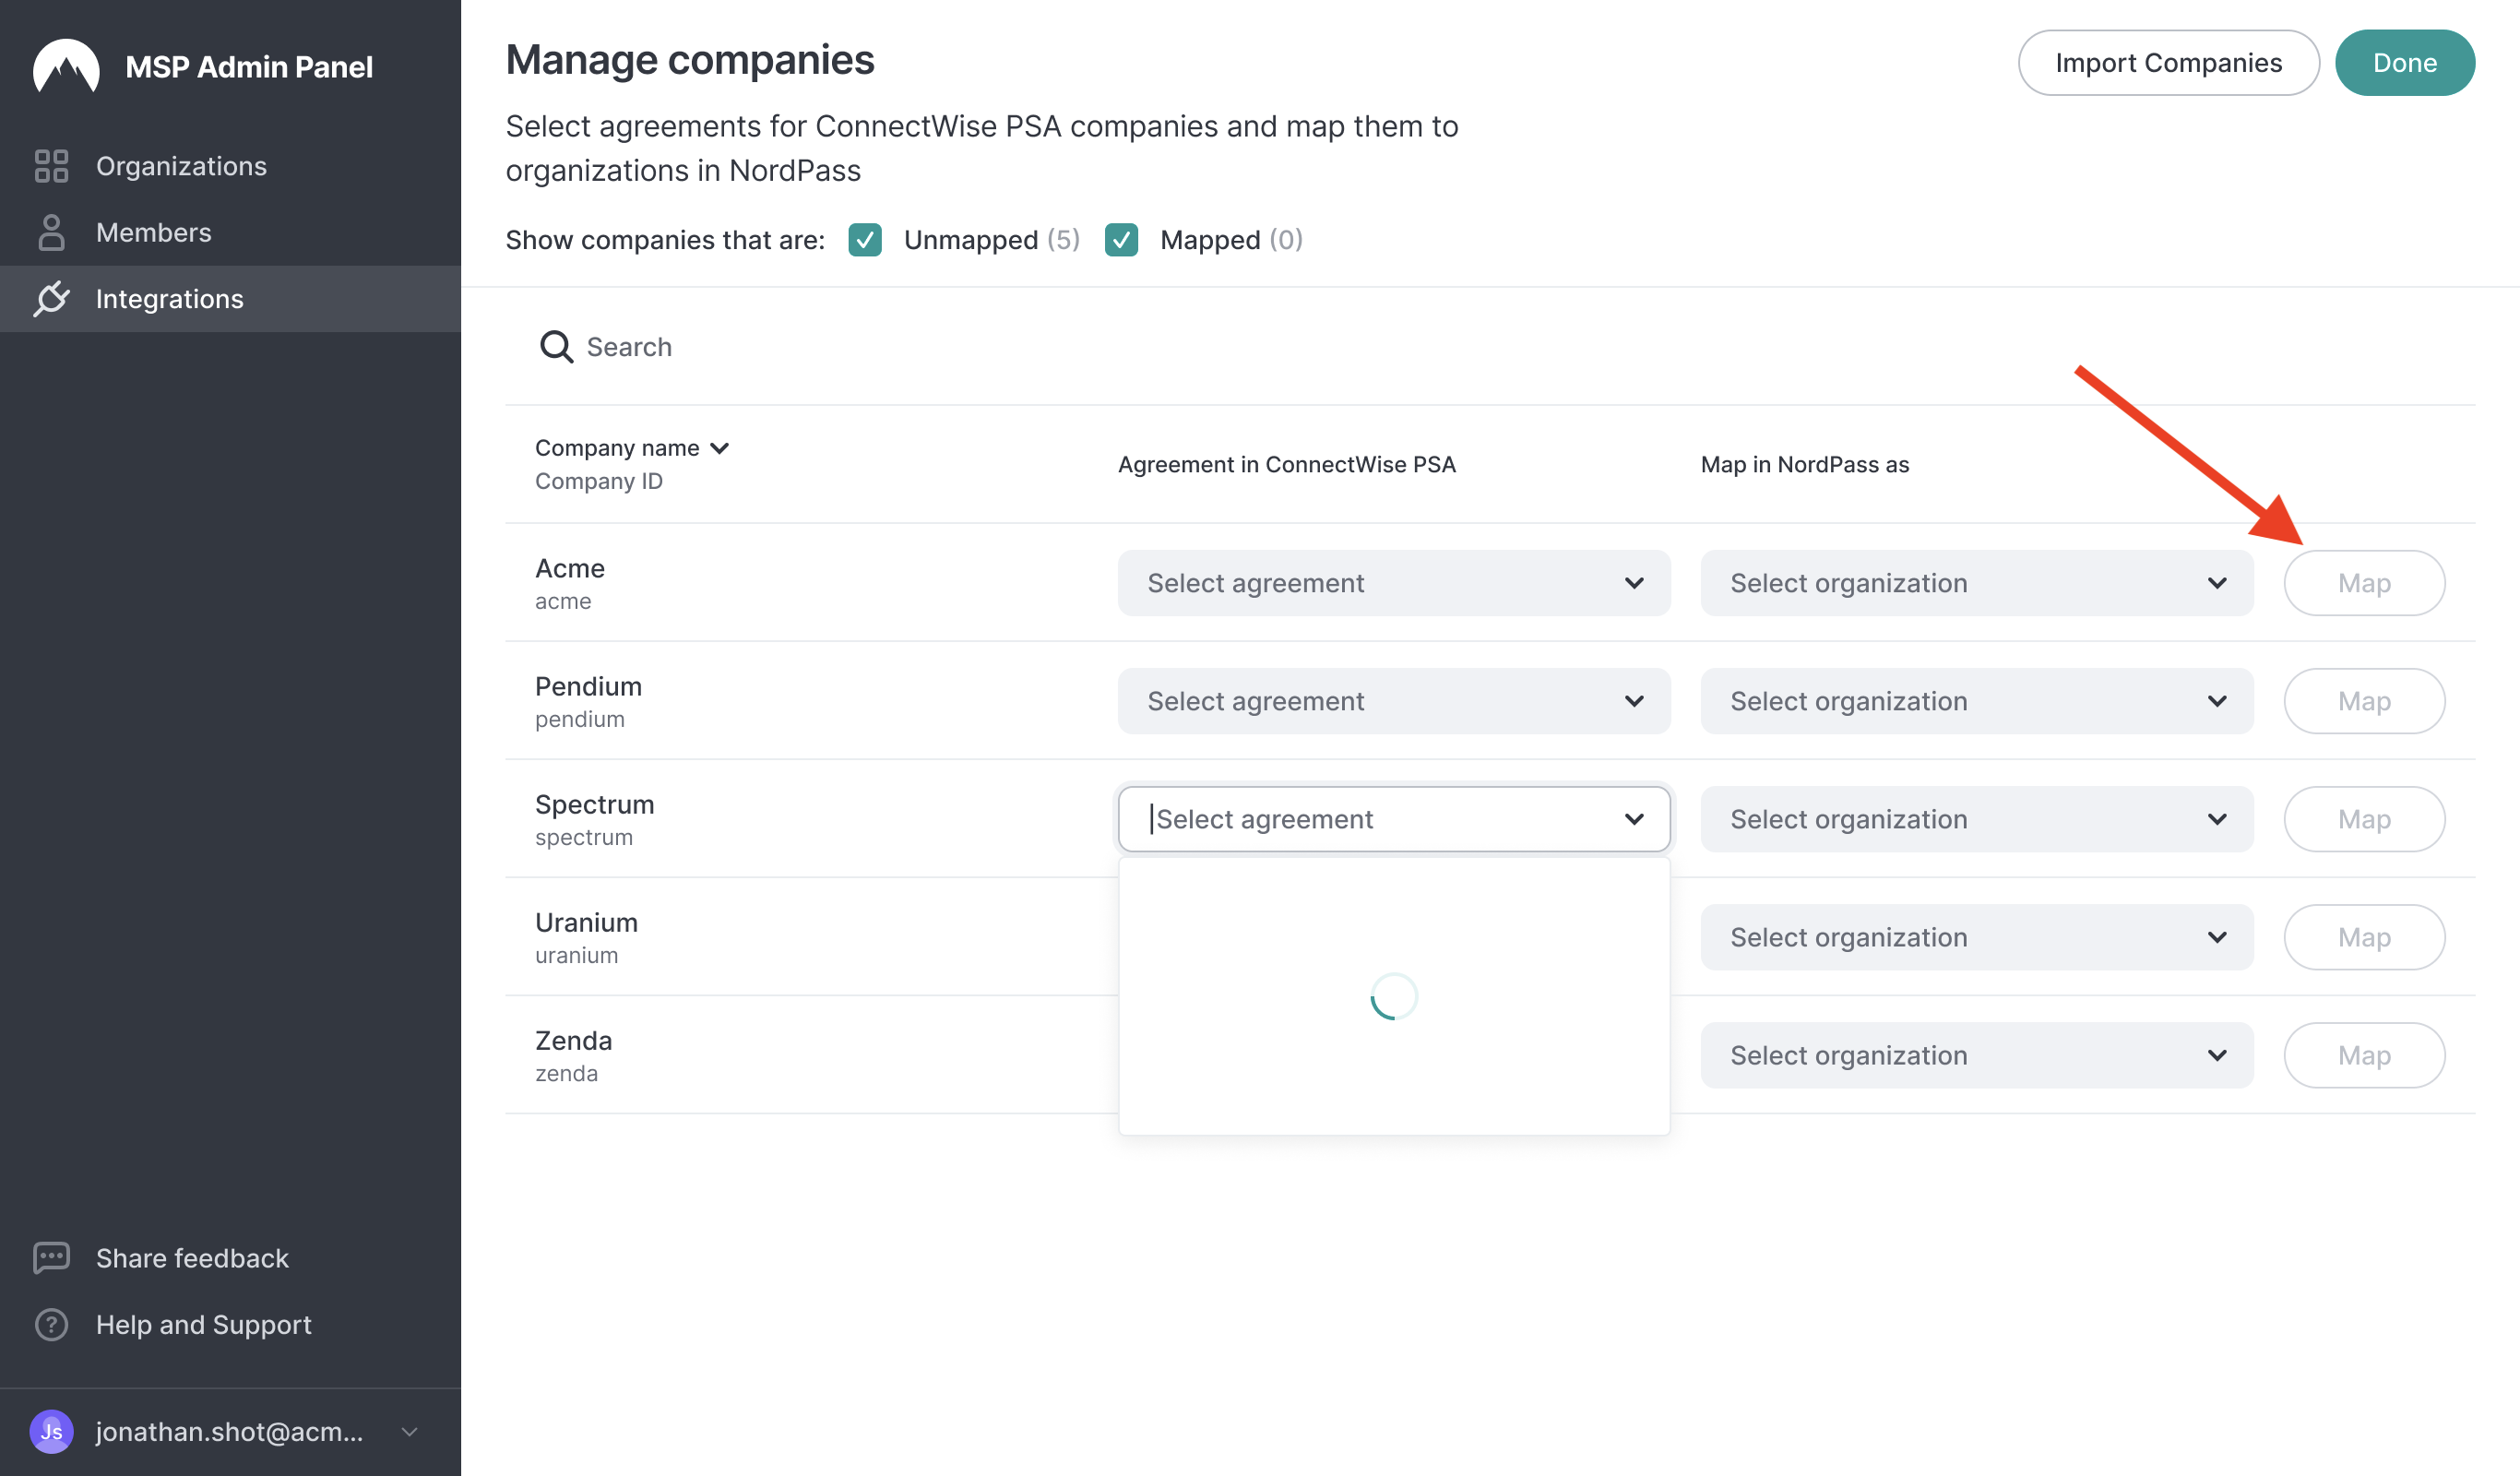This screenshot has width=2520, height=1476.
Task: Click the Map in NordPass as header
Action: click(x=1805, y=464)
